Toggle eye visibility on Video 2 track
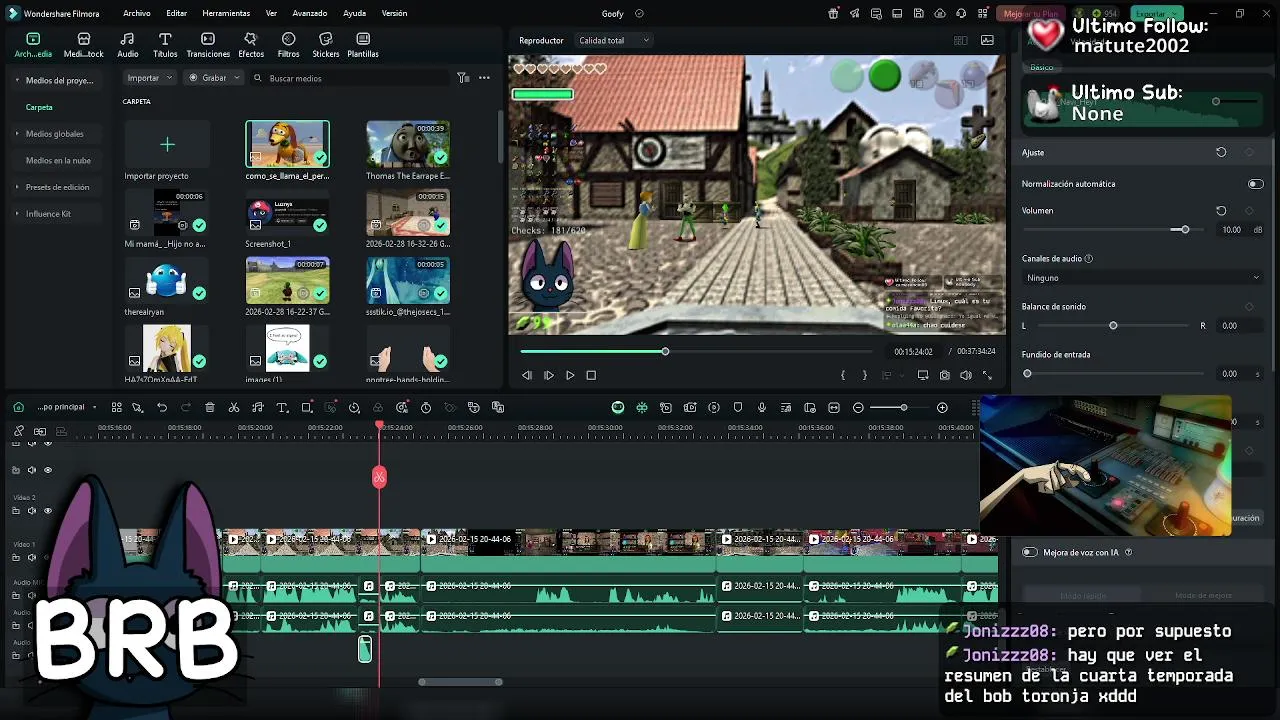Image resolution: width=1280 pixels, height=720 pixels. click(47, 511)
